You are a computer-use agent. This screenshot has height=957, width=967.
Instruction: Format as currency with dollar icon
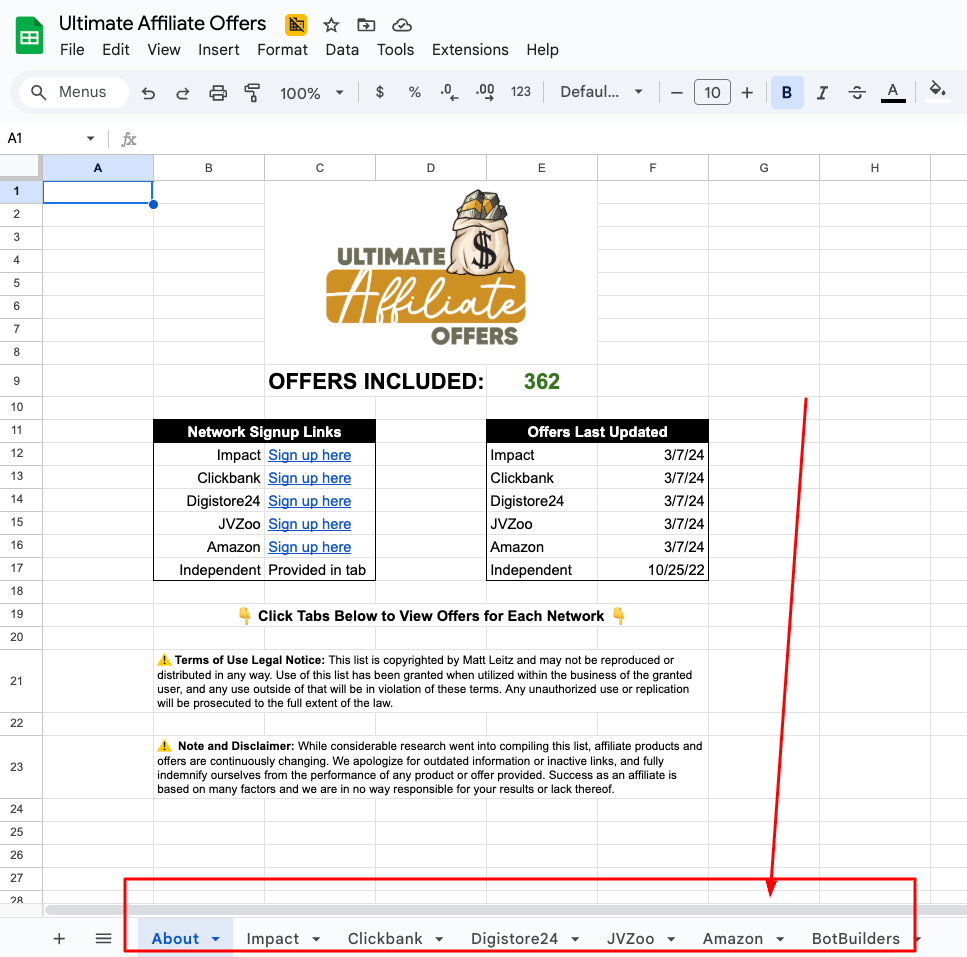pos(380,92)
